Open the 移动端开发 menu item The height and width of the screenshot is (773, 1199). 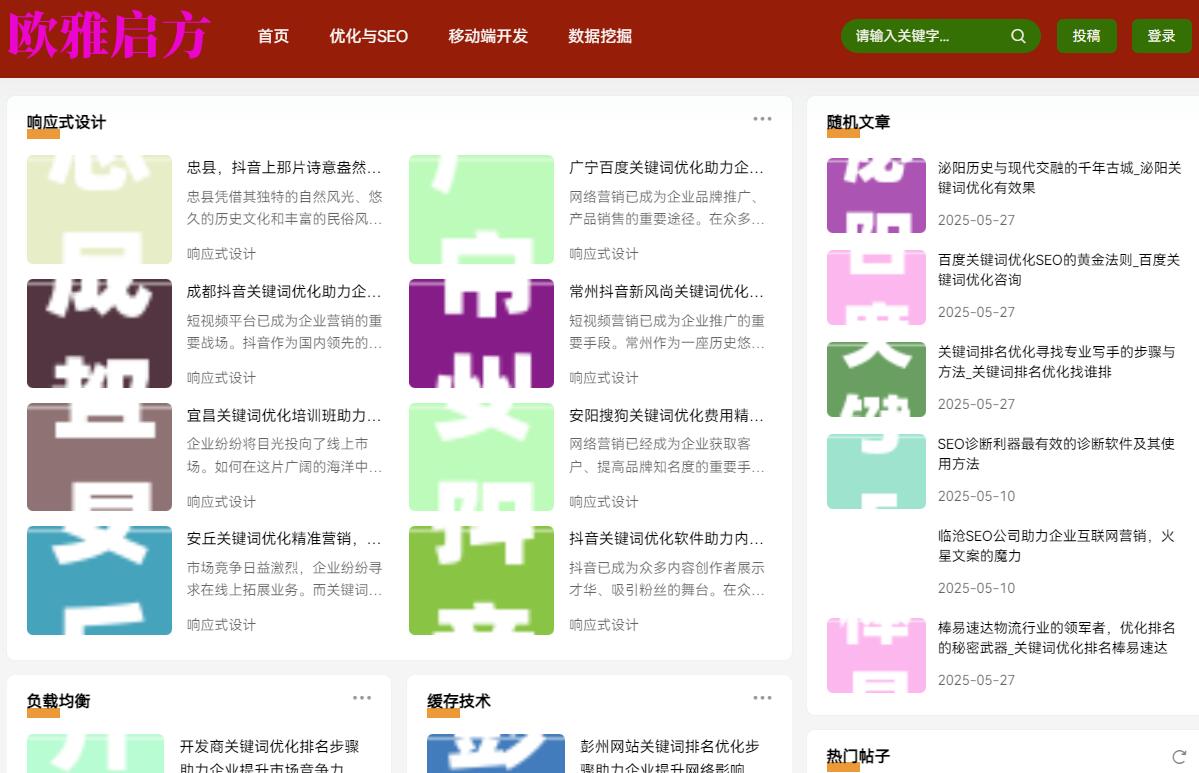tap(488, 36)
